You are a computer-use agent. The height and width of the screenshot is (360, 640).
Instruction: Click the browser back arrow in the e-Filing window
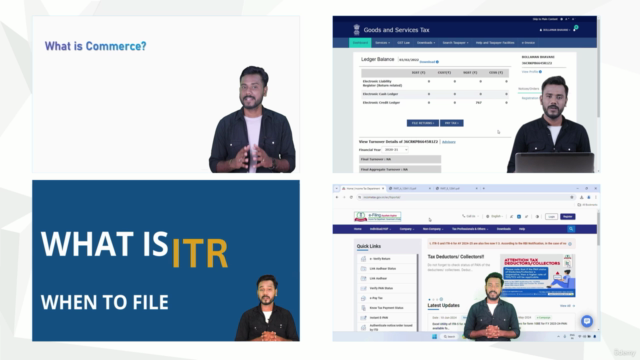(337, 197)
